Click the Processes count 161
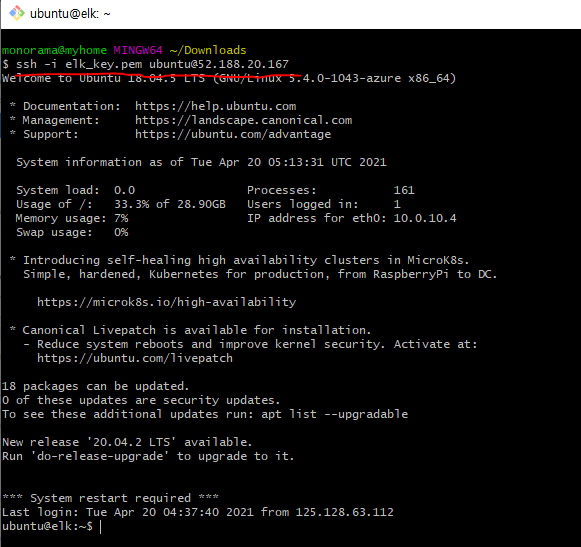The image size is (581, 547). tap(404, 190)
